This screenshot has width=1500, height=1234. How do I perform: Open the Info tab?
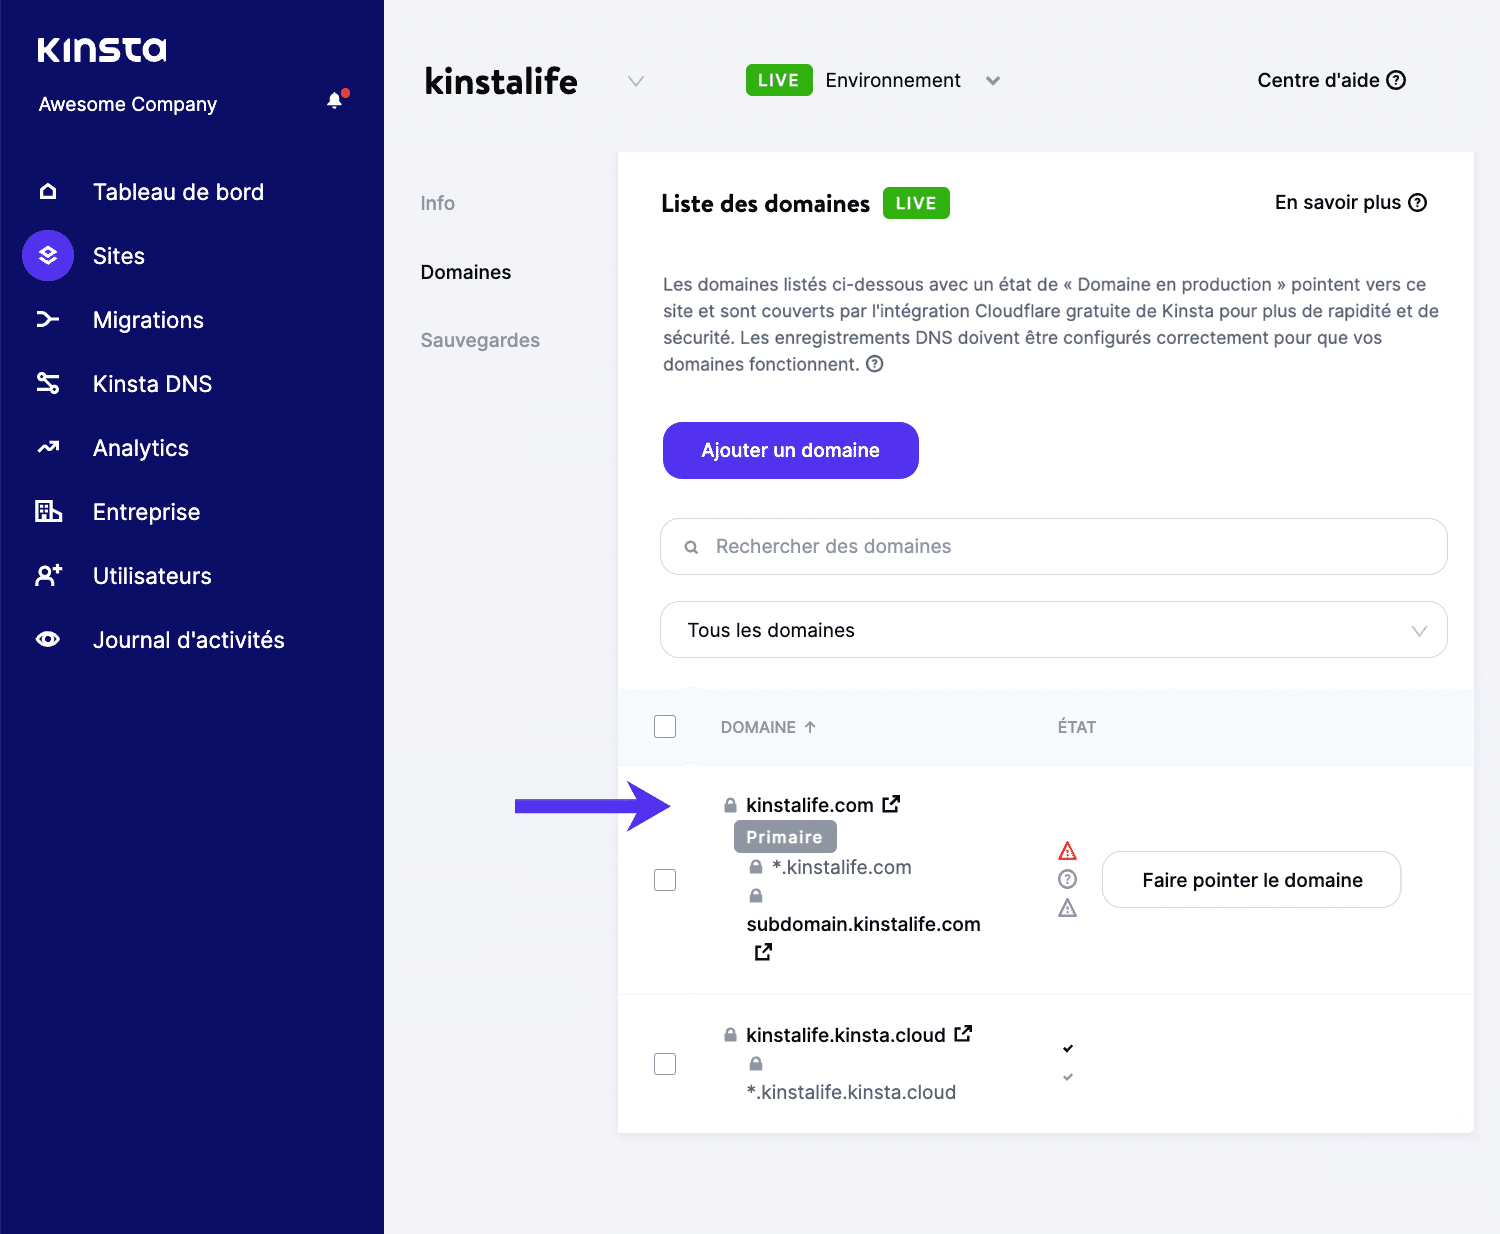(x=437, y=203)
